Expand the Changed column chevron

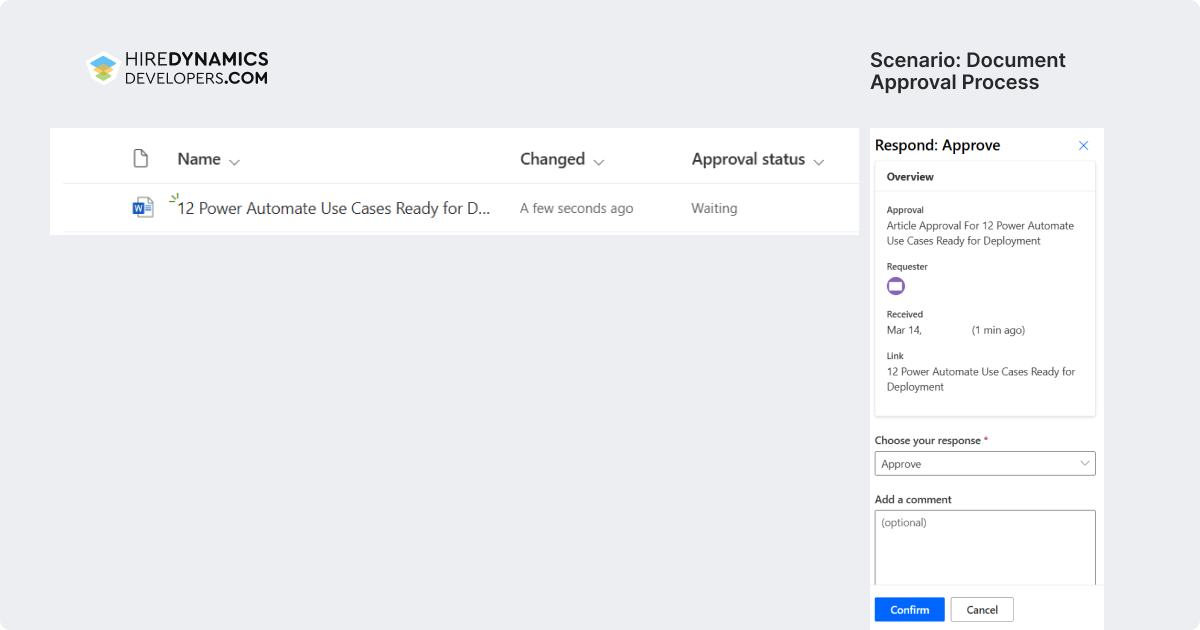tap(599, 161)
